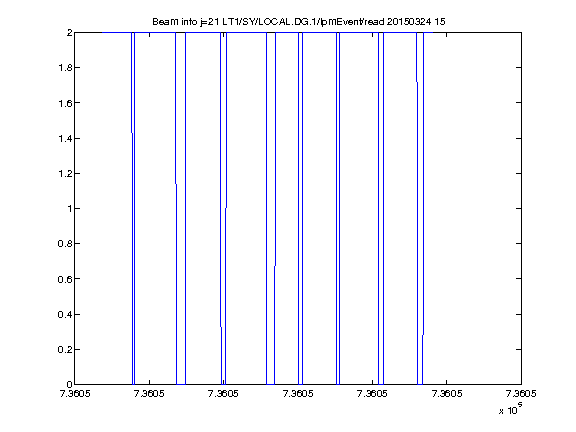Select the step notch near 0.28 on last pulse
This screenshot has height=432, width=576.
(x=423, y=335)
